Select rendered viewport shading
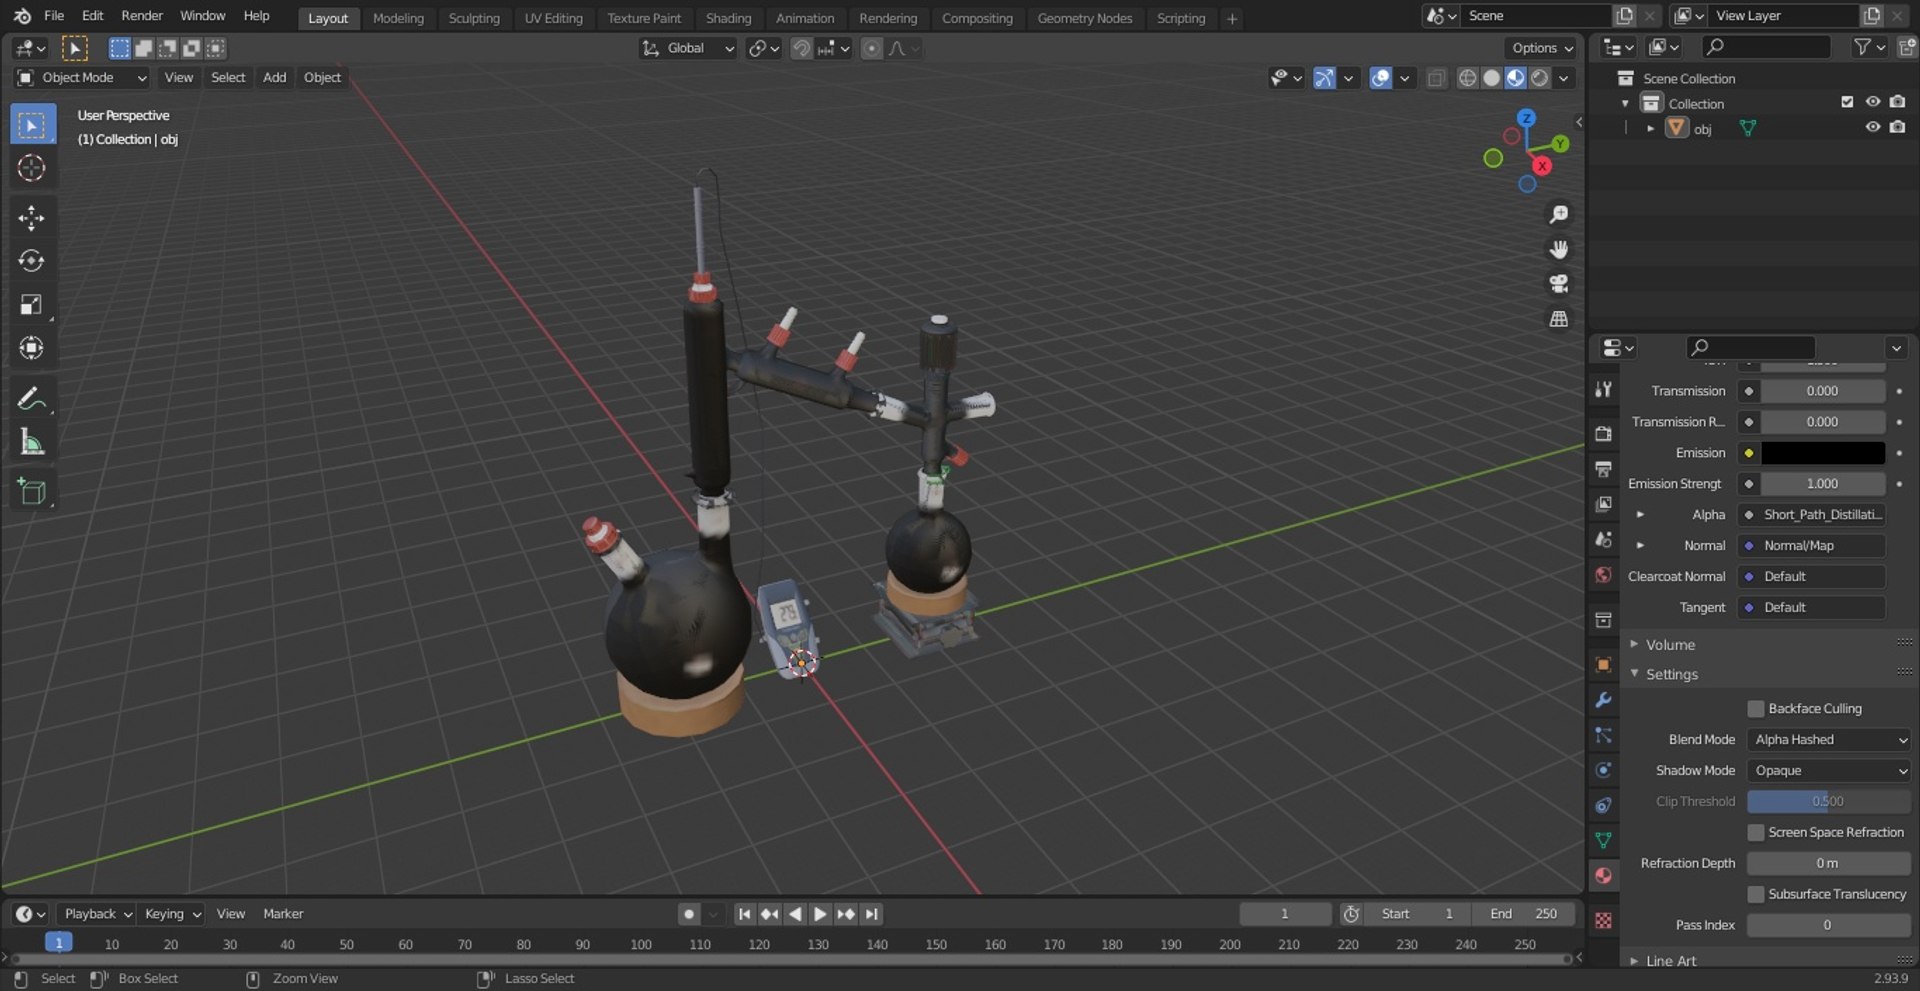The image size is (1920, 991). (x=1540, y=78)
